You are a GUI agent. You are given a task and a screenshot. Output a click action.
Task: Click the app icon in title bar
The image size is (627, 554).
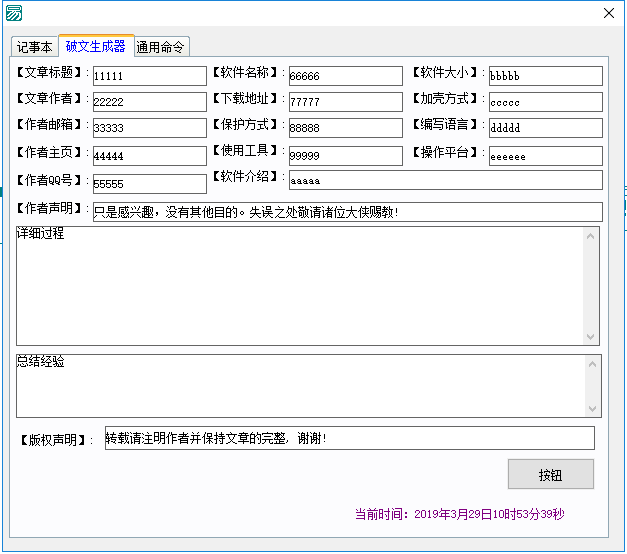click(x=14, y=13)
